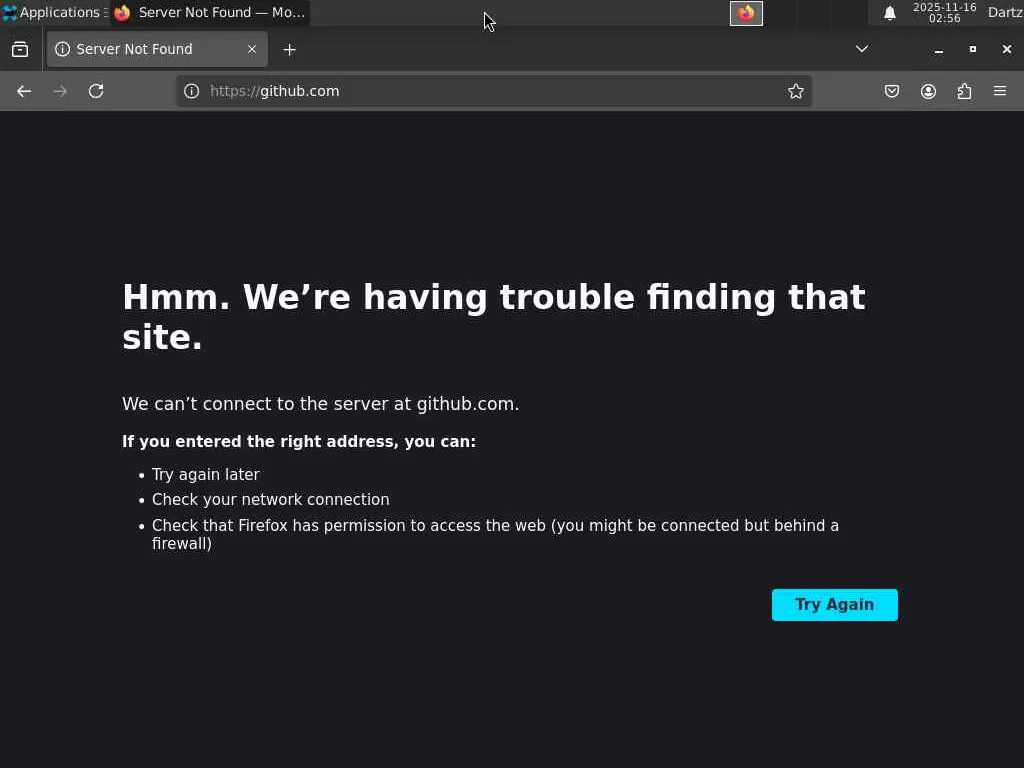Click the disabled forward arrow

(60, 91)
